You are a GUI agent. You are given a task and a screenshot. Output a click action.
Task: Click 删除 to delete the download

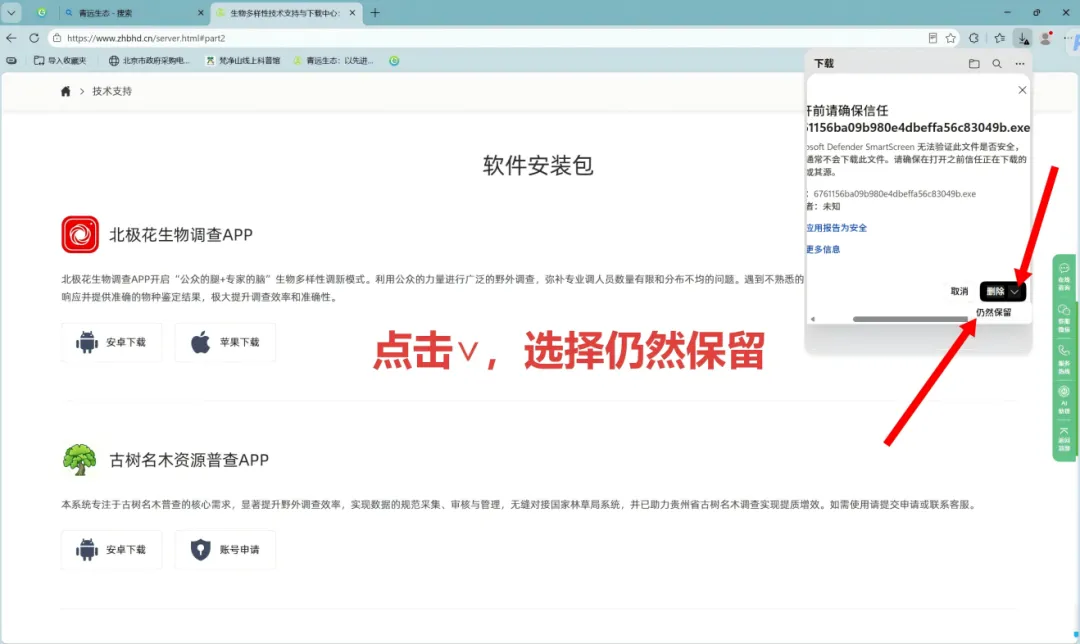point(995,291)
